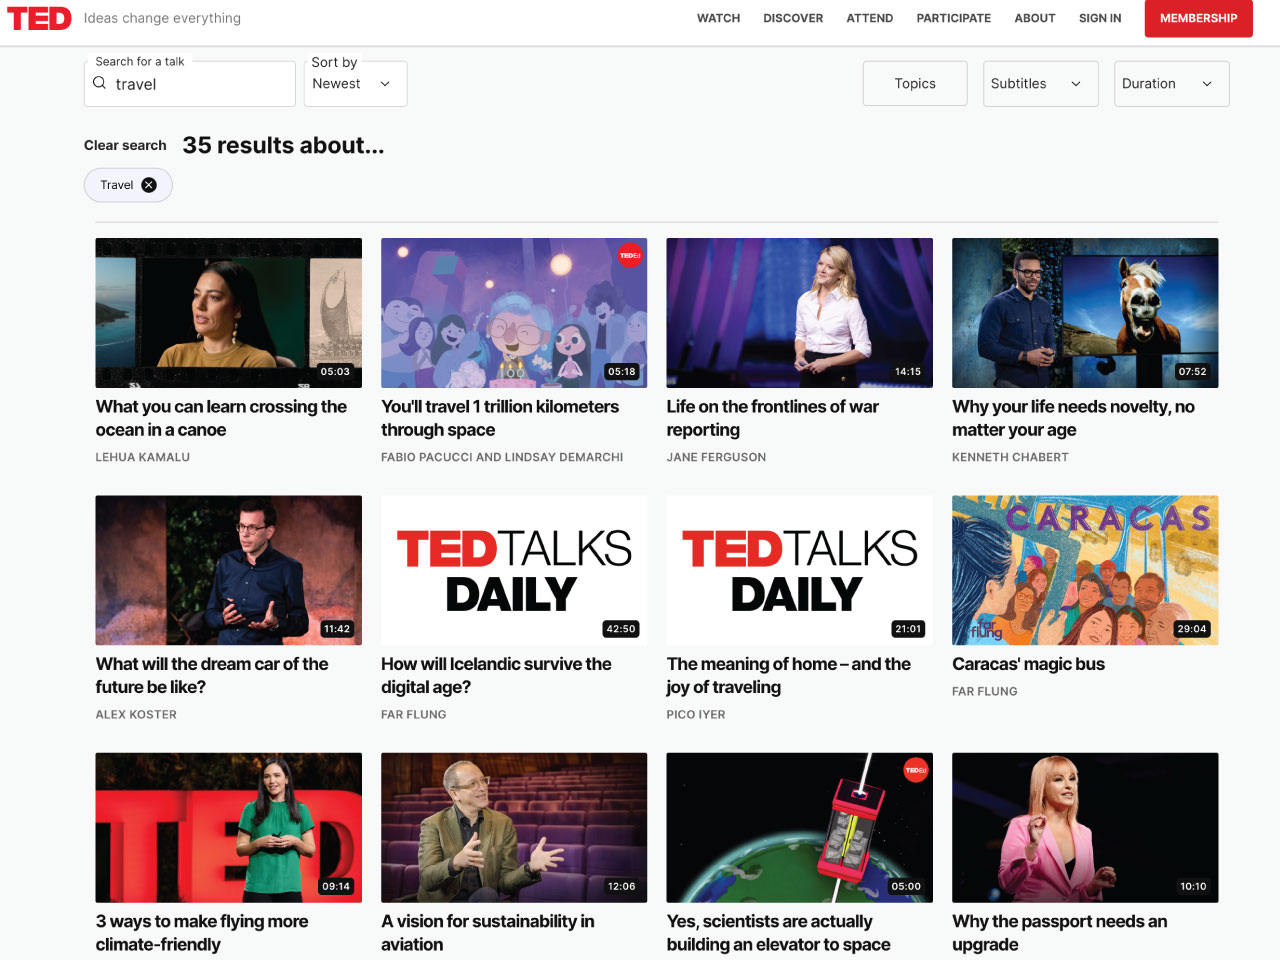Click title "3 ways to make flying more climate-friendly"
Screen dimensions: 1280x960
coord(202,933)
